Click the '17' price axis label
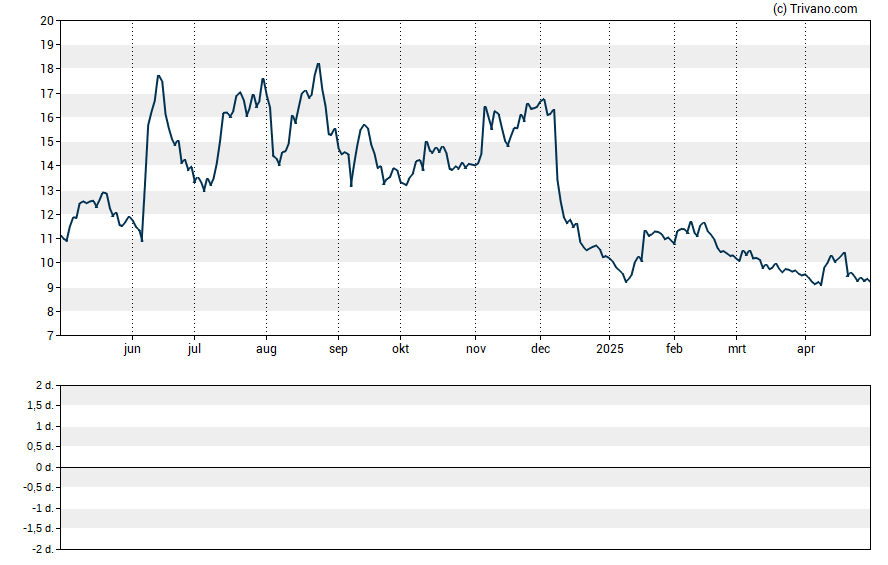The height and width of the screenshot is (565, 888). pos(47,93)
